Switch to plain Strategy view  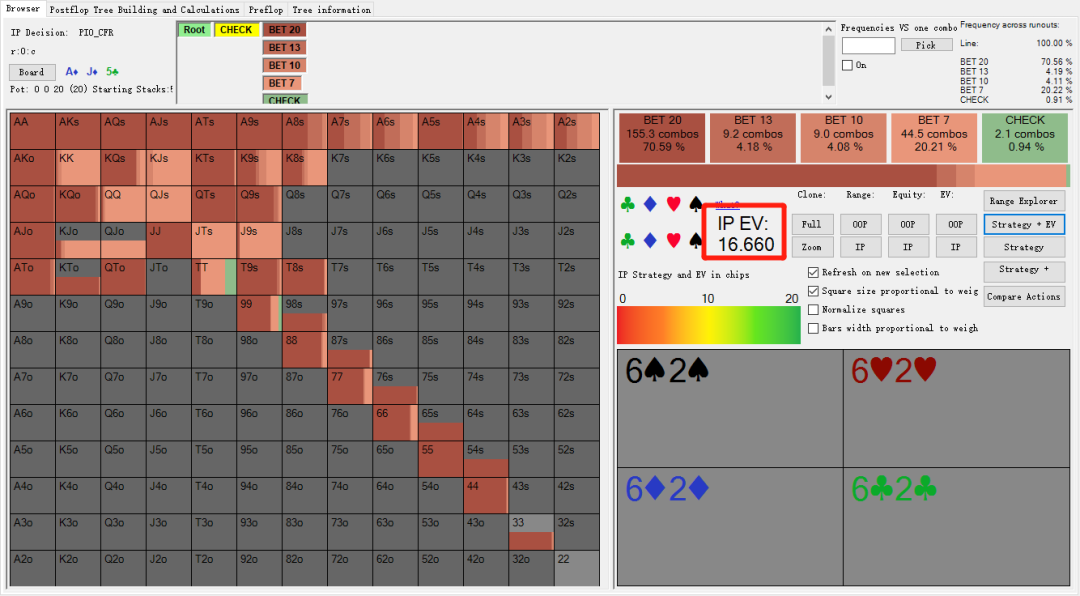point(1024,247)
